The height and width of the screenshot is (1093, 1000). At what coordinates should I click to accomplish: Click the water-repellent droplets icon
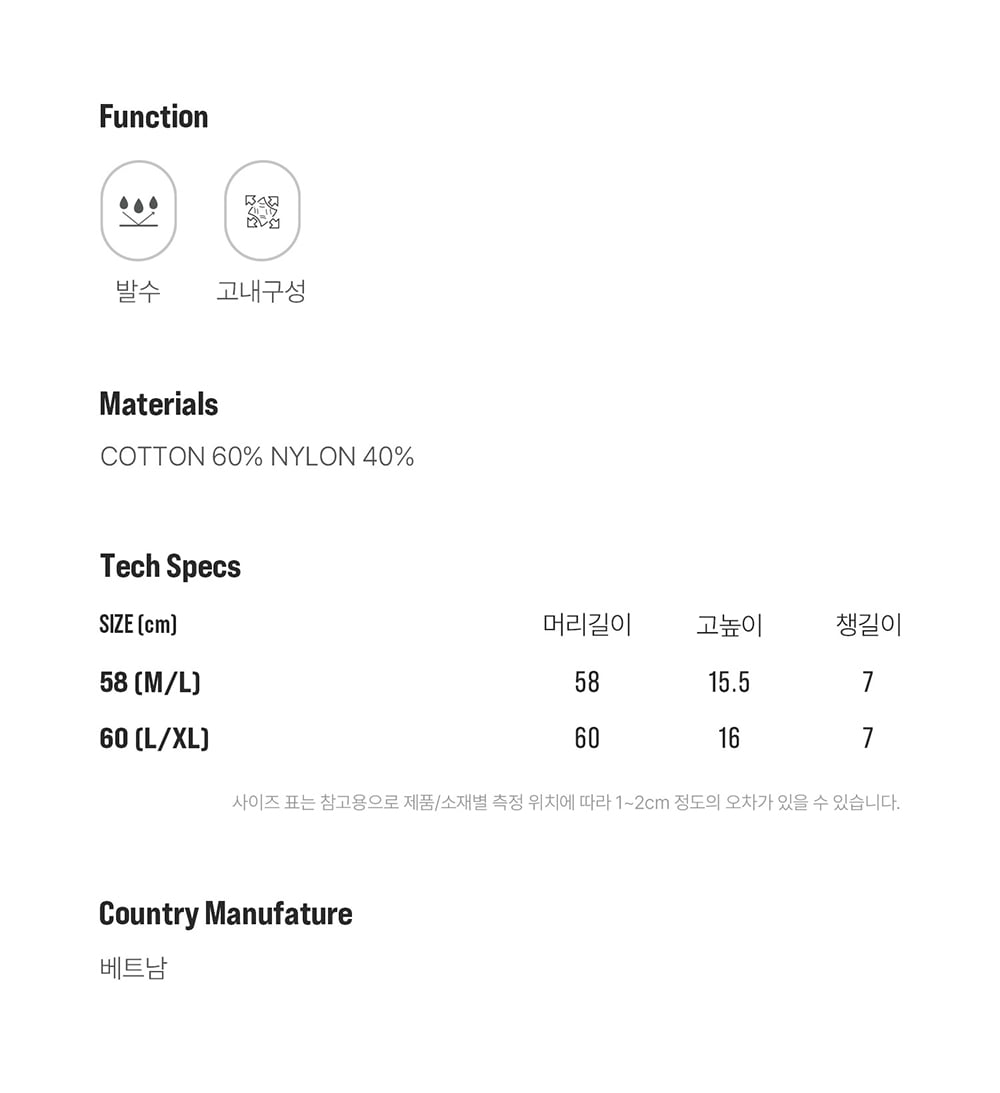point(138,211)
